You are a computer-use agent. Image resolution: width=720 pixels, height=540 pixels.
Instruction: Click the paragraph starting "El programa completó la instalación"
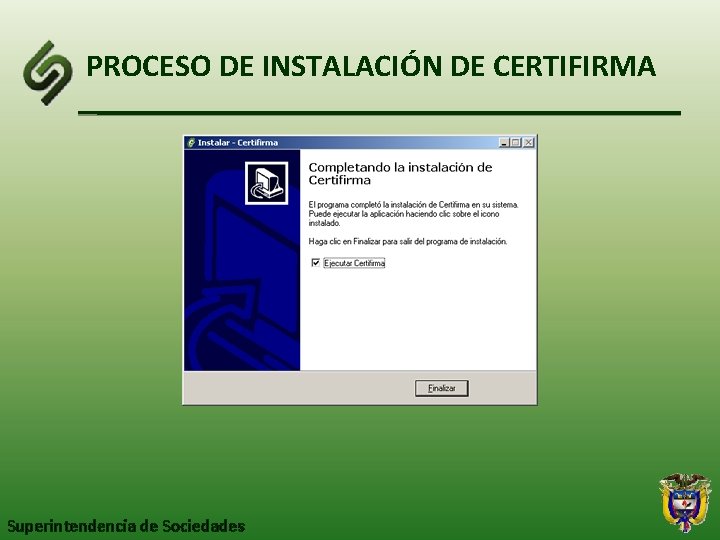(x=413, y=214)
